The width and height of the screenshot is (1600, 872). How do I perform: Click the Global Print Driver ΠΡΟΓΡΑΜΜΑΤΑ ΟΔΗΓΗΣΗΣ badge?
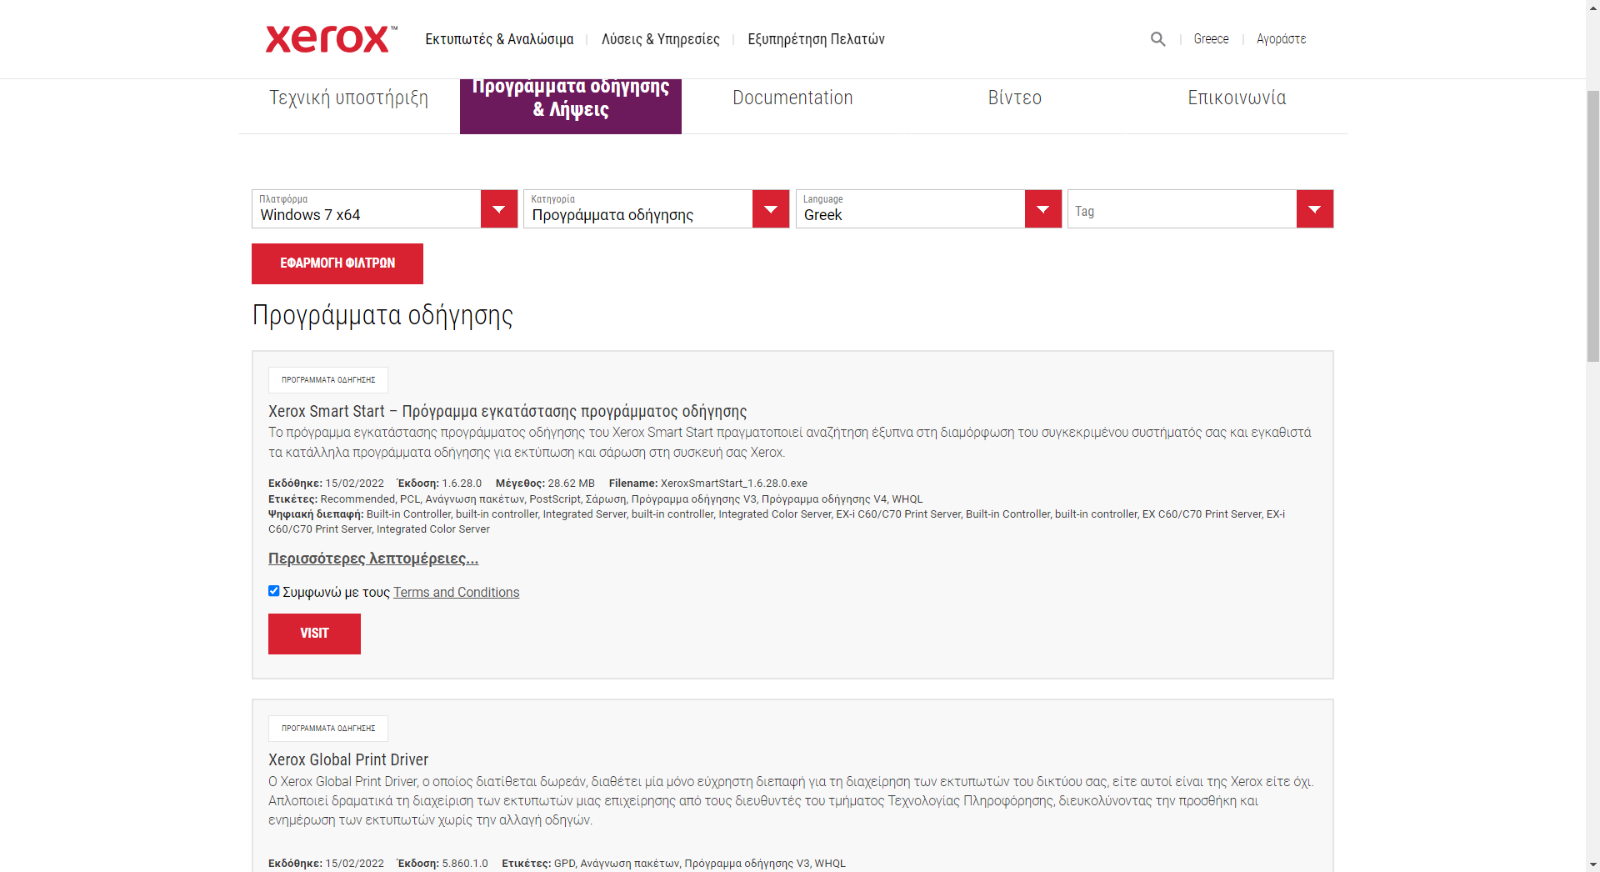click(x=328, y=728)
